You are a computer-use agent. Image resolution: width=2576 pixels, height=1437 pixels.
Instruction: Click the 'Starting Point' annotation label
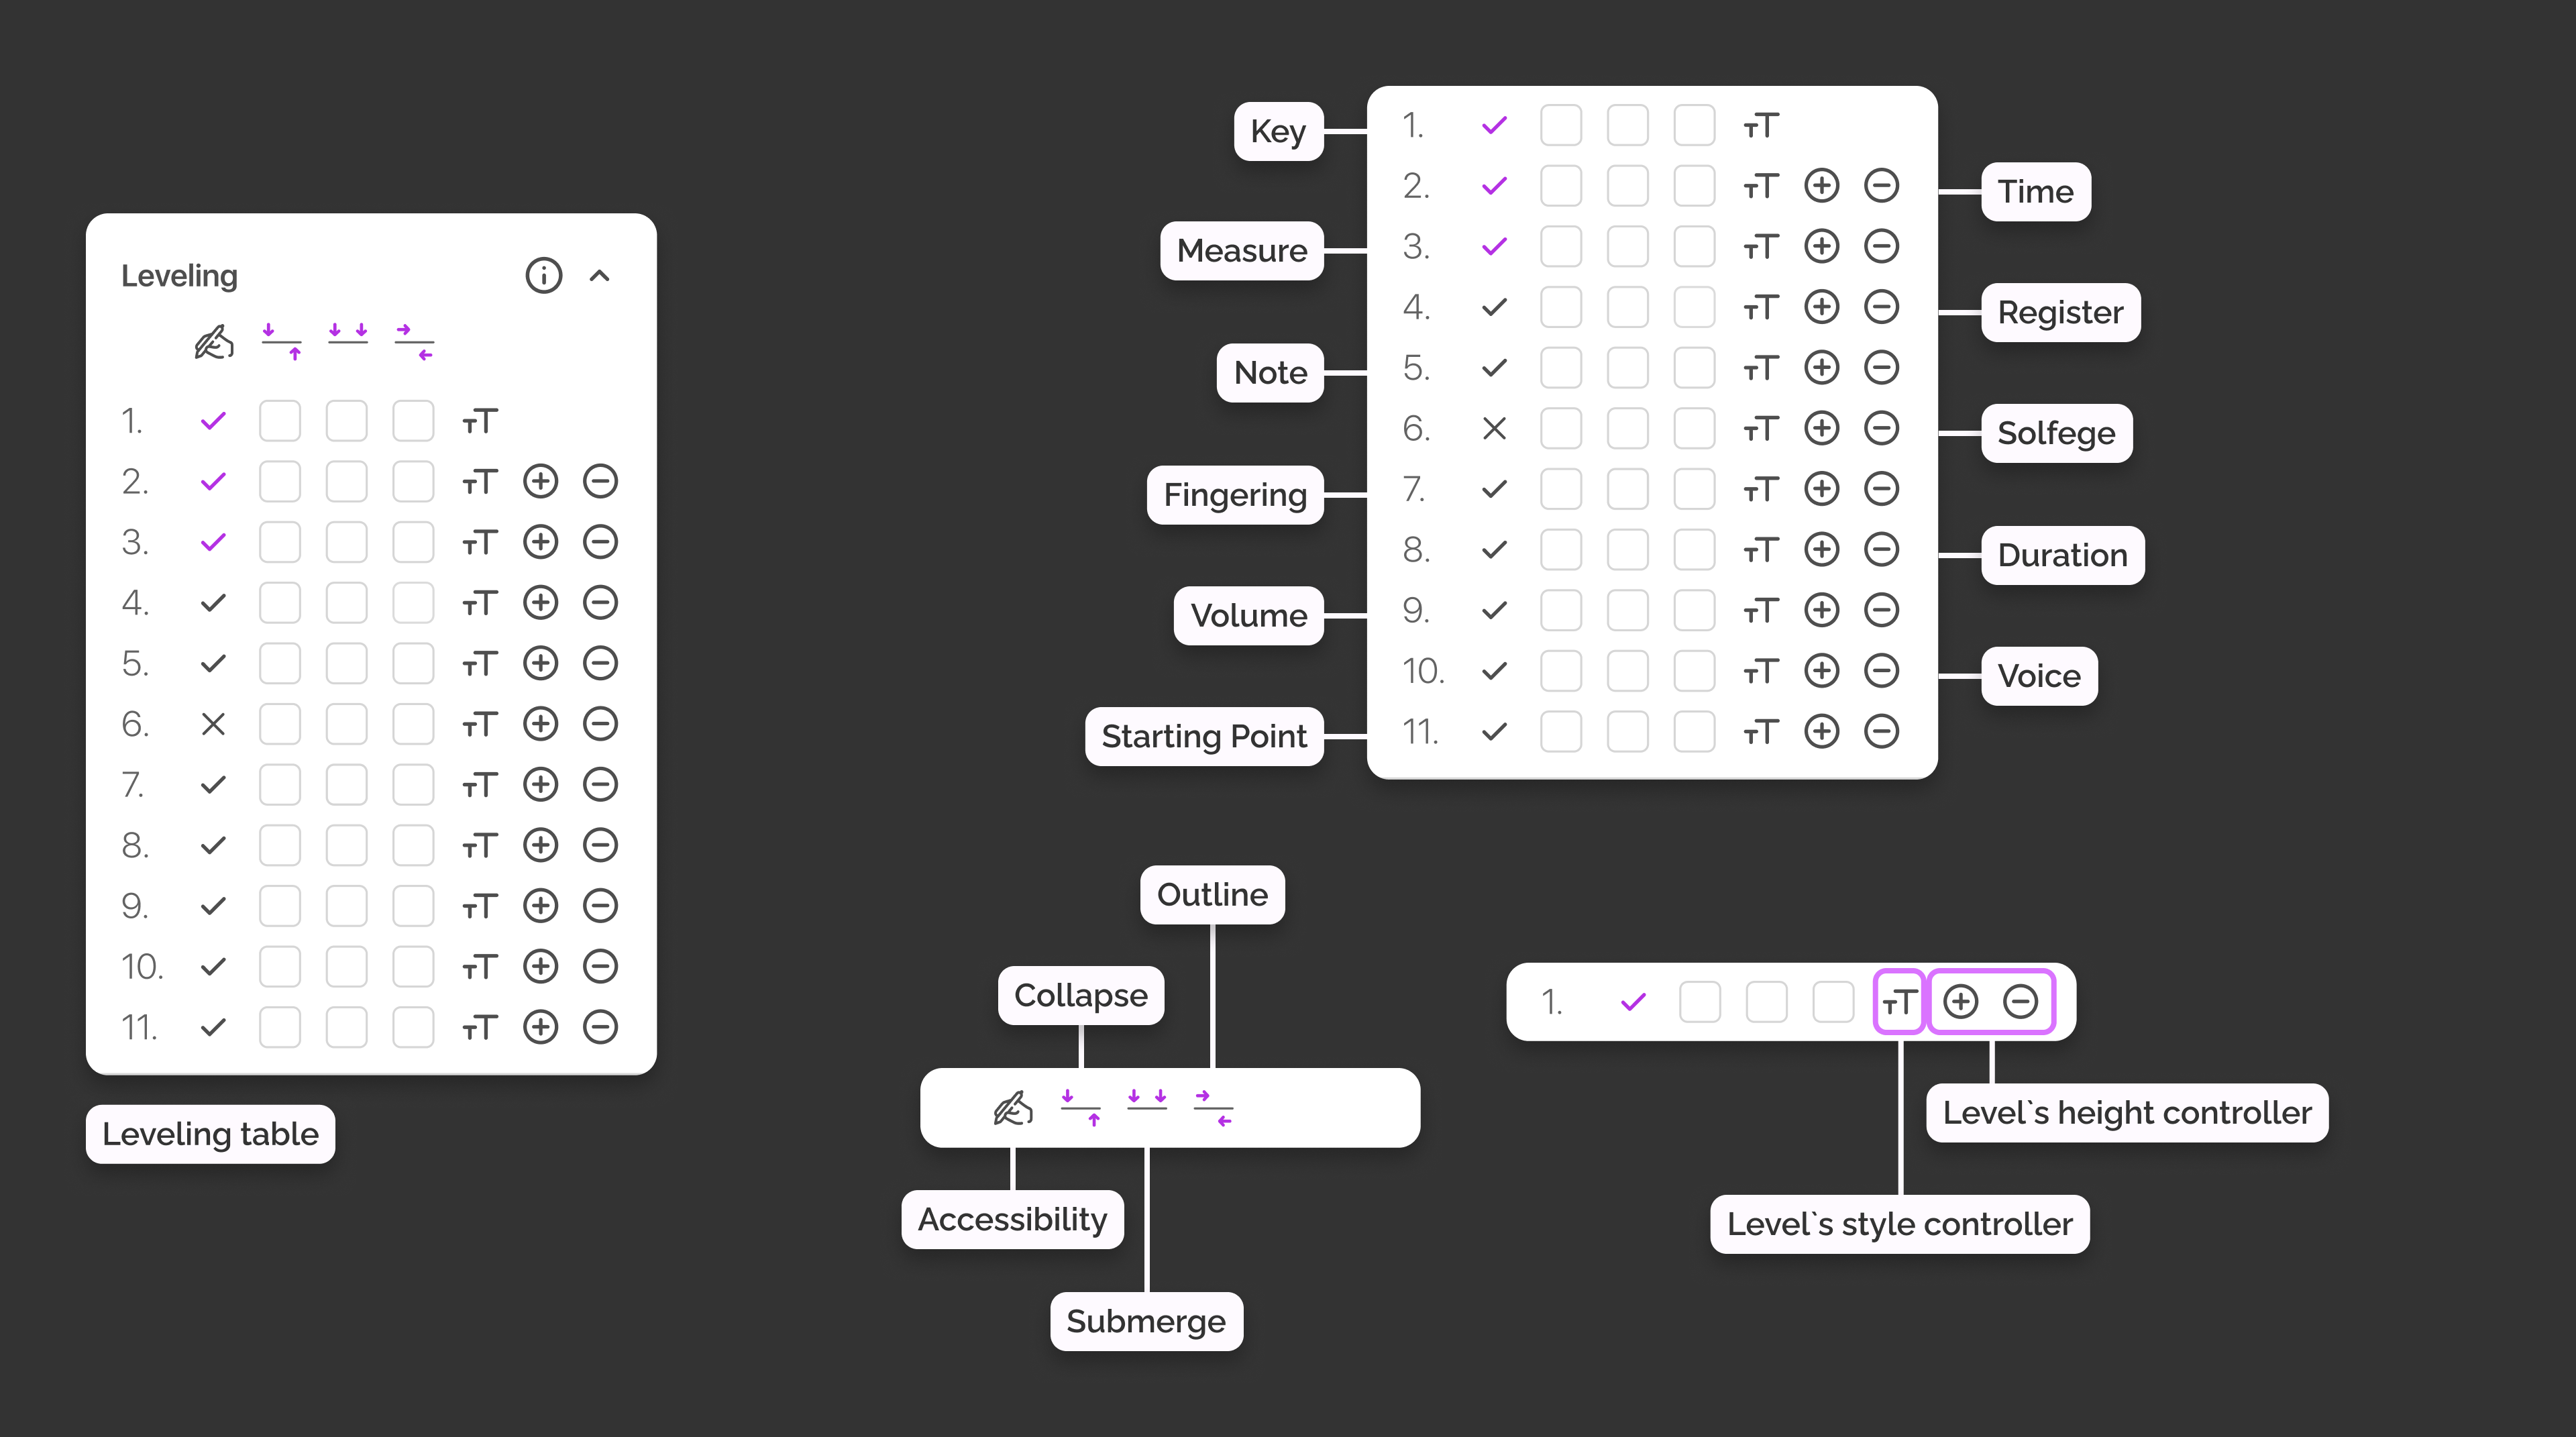(x=1204, y=737)
